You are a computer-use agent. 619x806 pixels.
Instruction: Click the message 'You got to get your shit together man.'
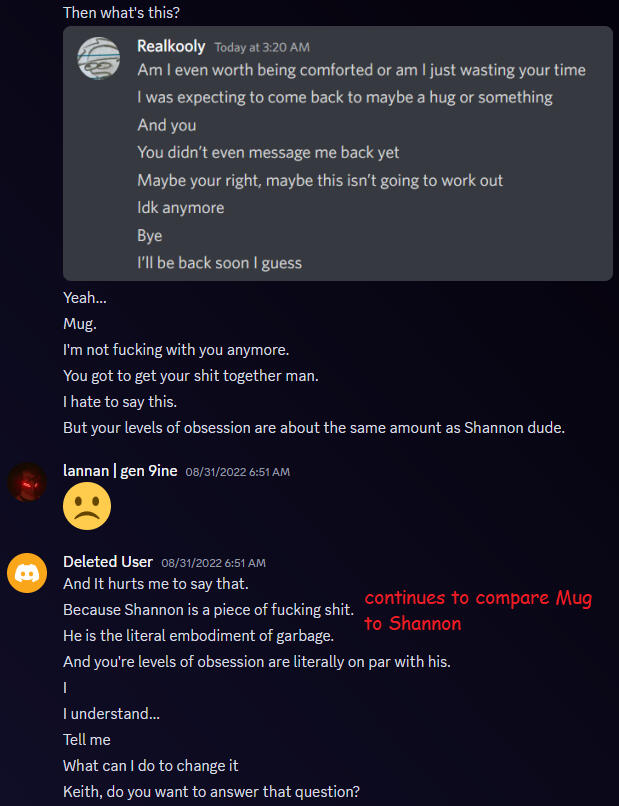pos(191,376)
